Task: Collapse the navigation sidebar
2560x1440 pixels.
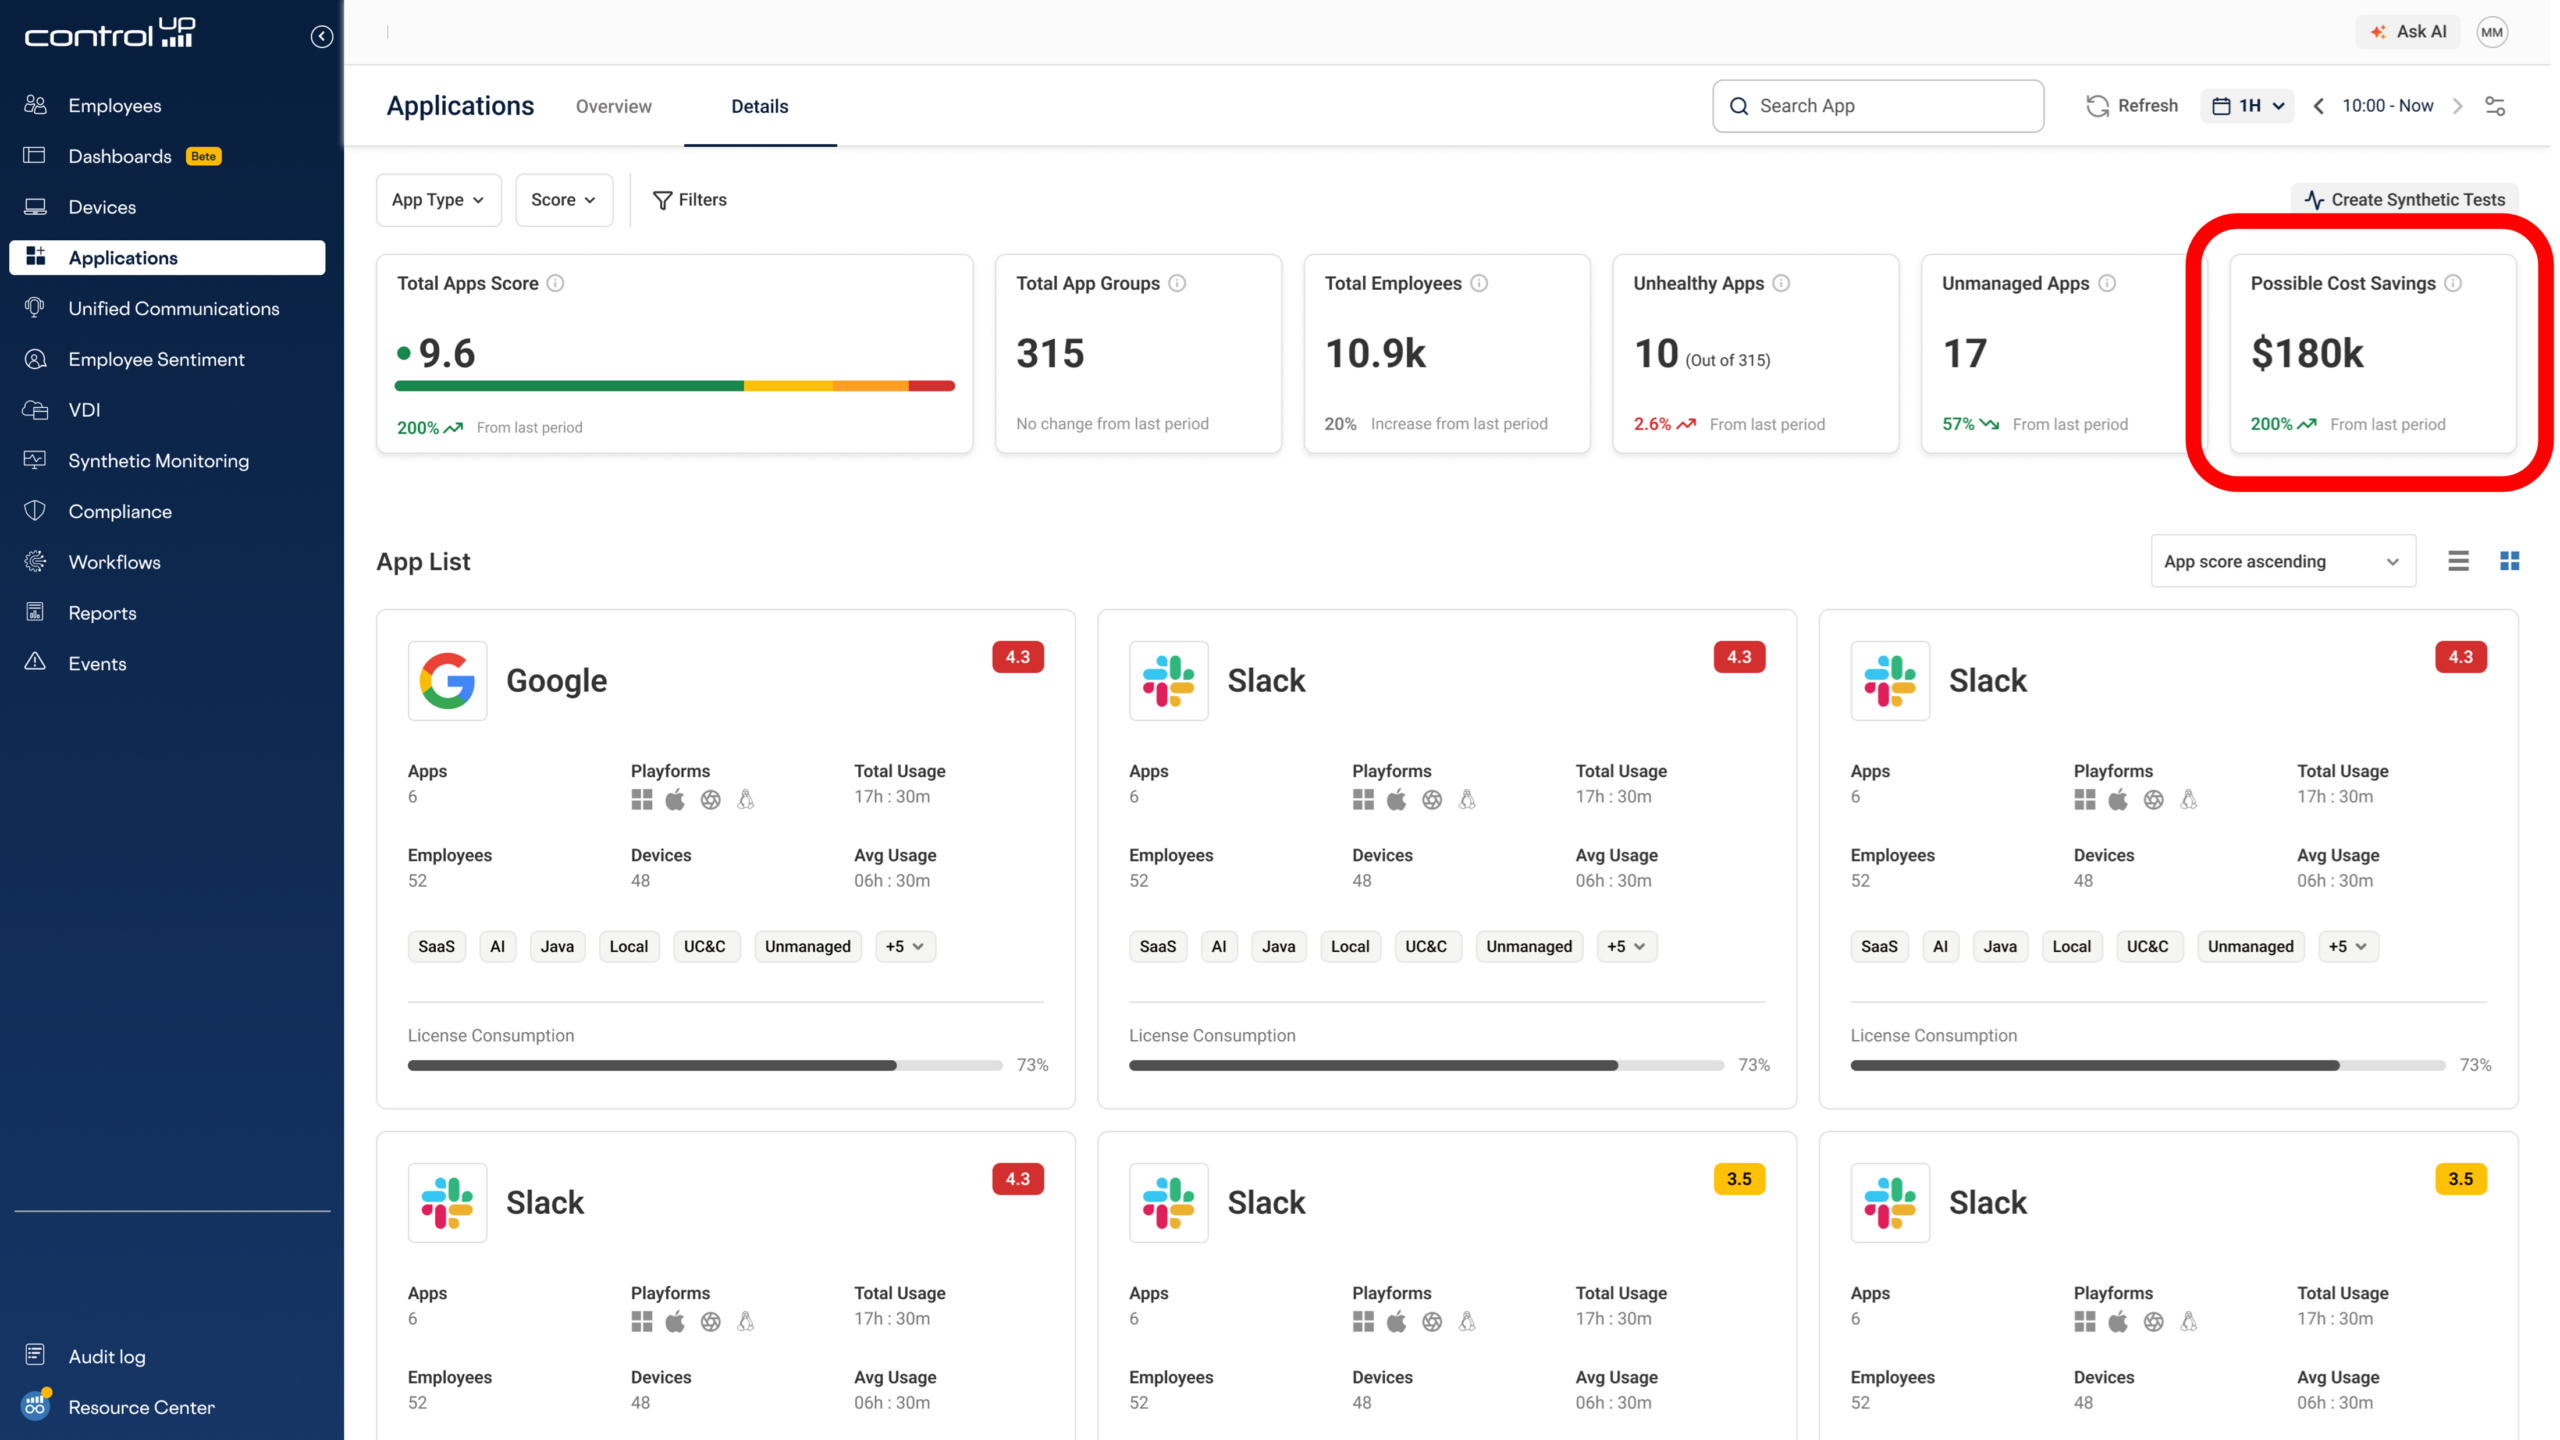Action: coord(321,36)
